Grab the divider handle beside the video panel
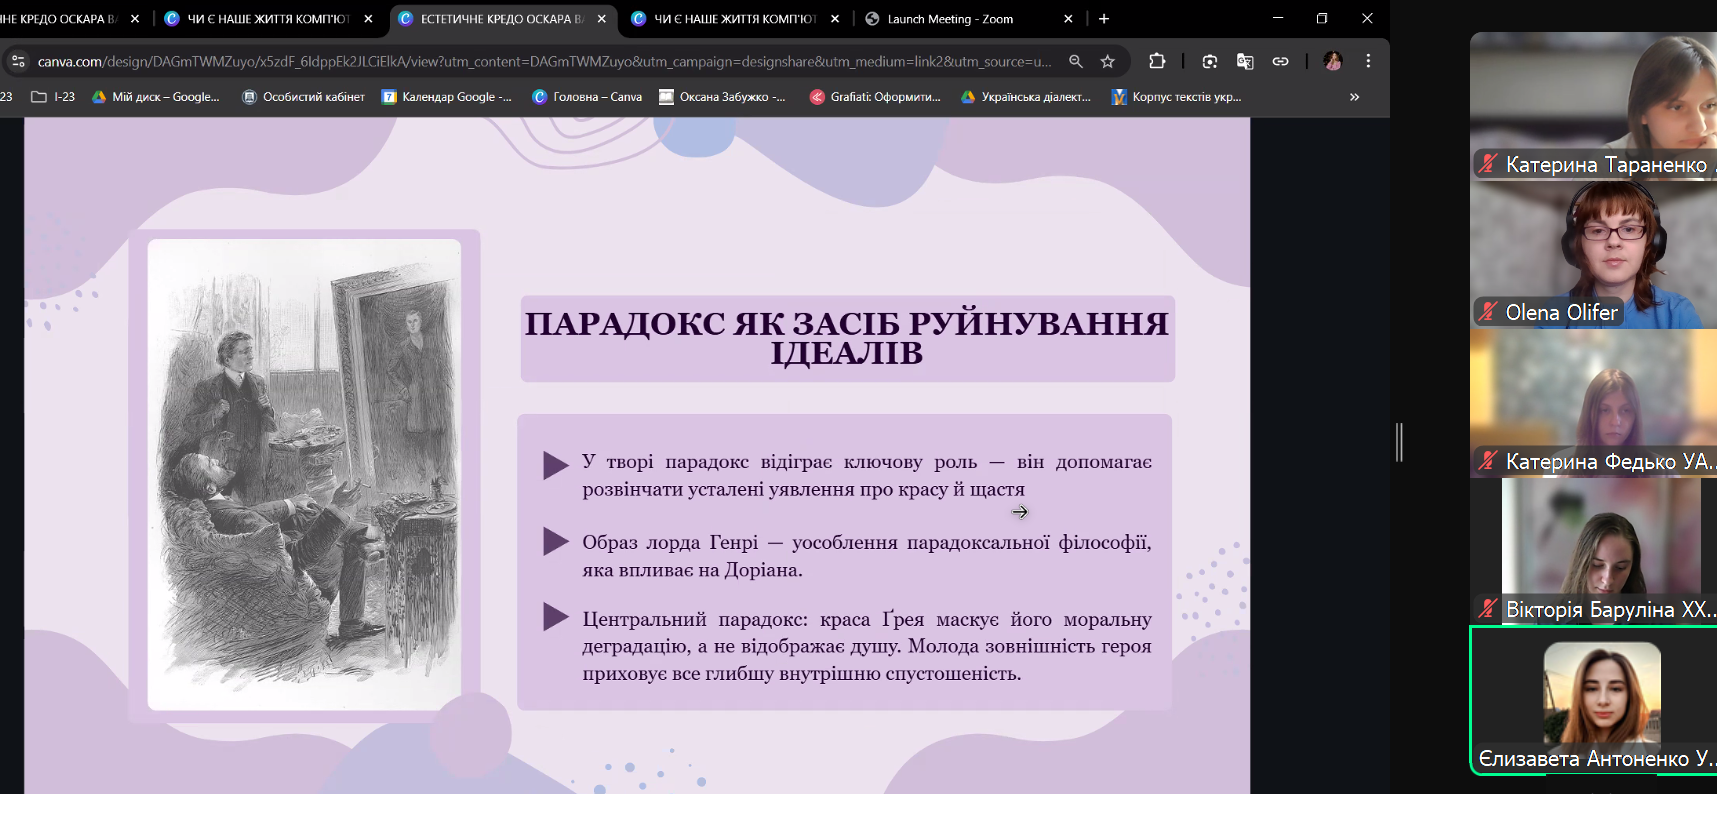The width and height of the screenshot is (1719, 836). (x=1400, y=442)
